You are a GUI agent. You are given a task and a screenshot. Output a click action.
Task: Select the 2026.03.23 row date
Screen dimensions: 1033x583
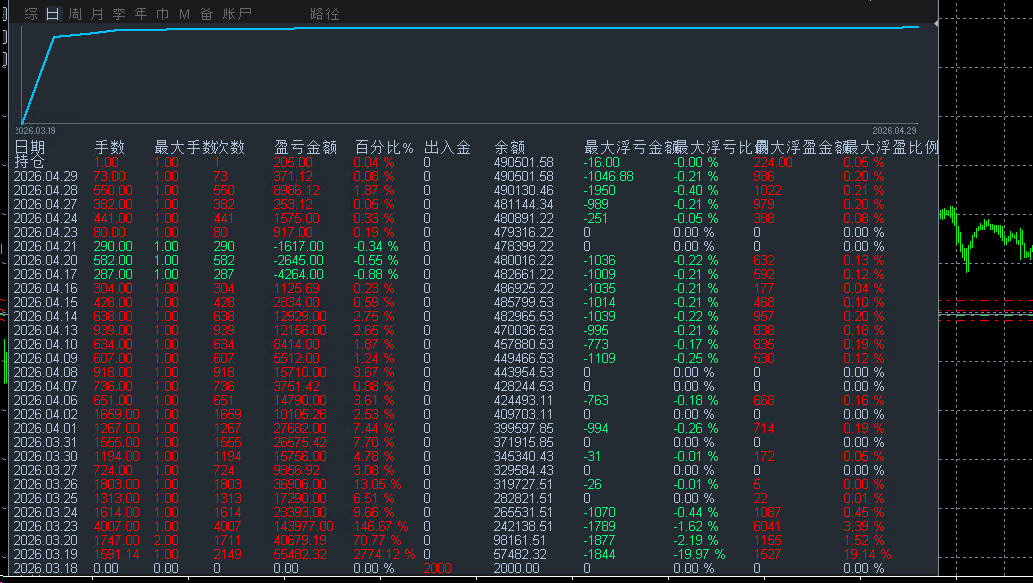pyautogui.click(x=45, y=526)
